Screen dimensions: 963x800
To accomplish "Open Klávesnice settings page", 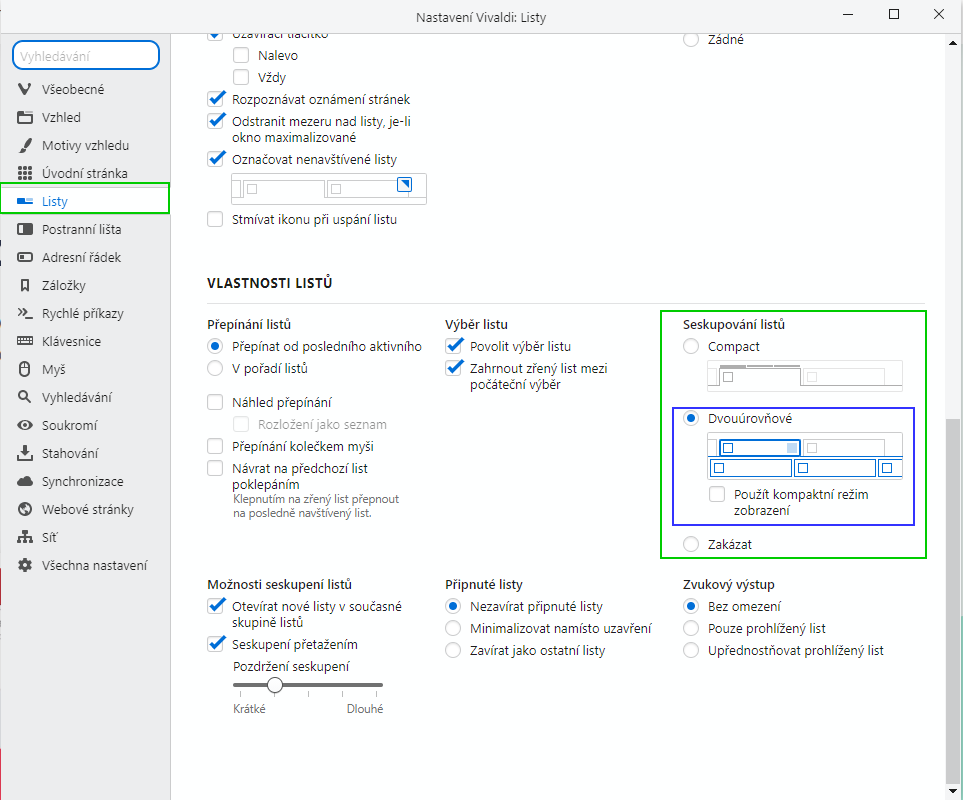I will pos(85,341).
